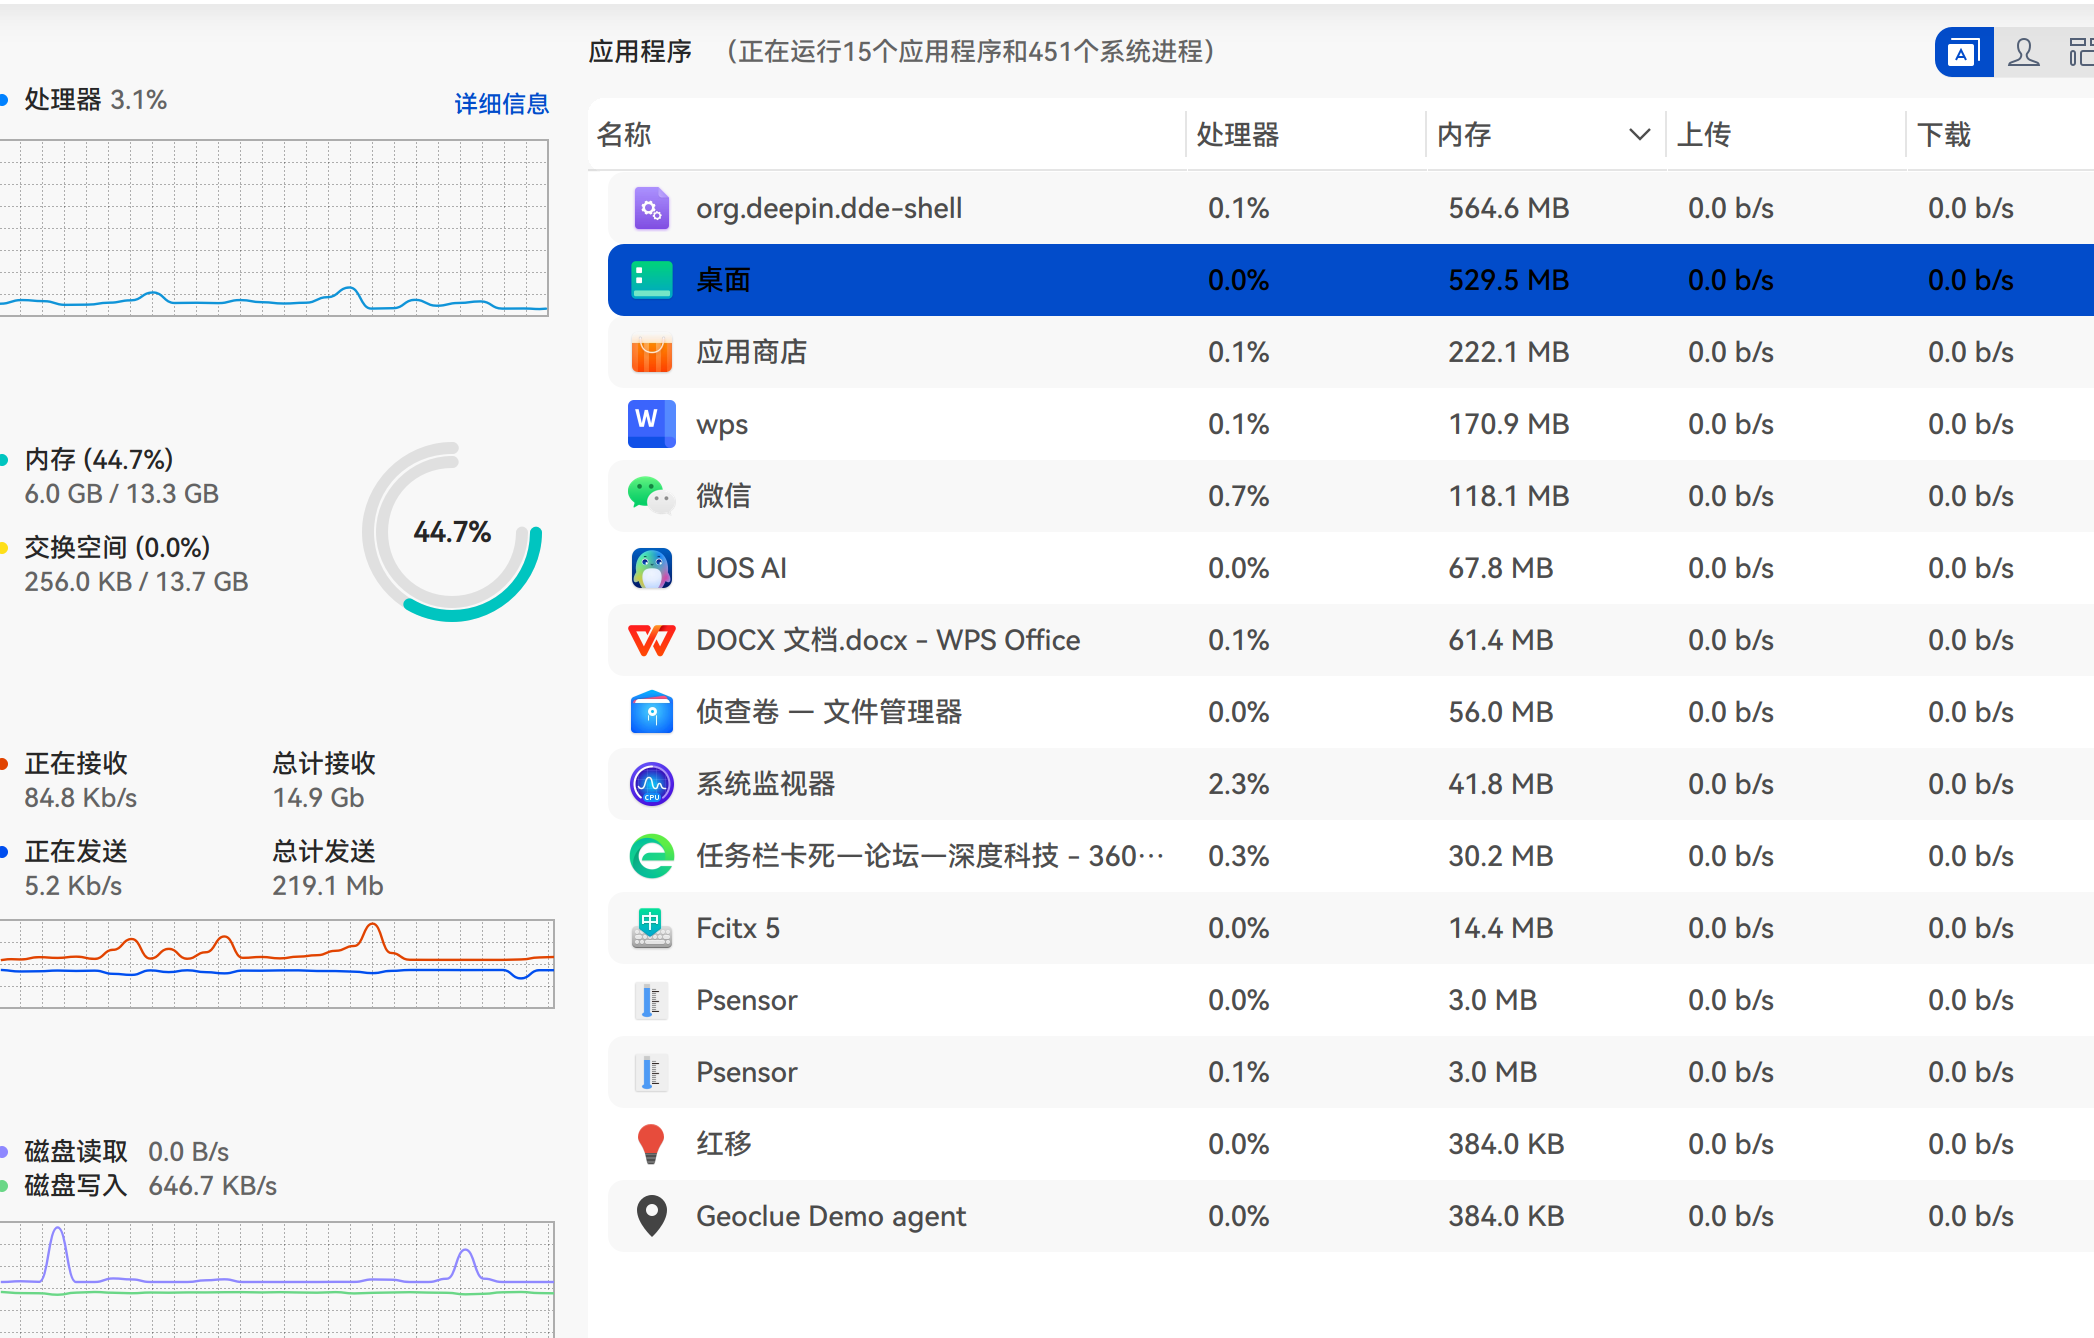
Task: Switch to applications view filter
Action: coord(1964,53)
